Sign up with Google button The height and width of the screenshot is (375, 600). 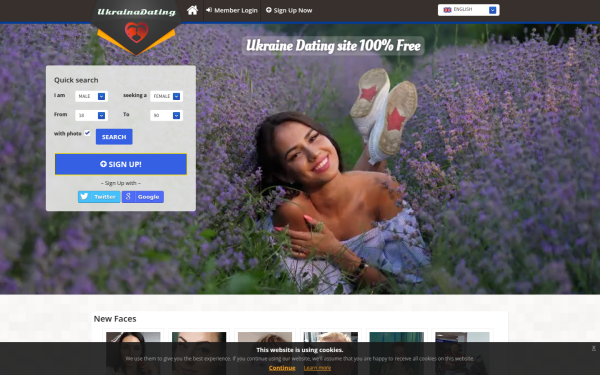coord(143,197)
